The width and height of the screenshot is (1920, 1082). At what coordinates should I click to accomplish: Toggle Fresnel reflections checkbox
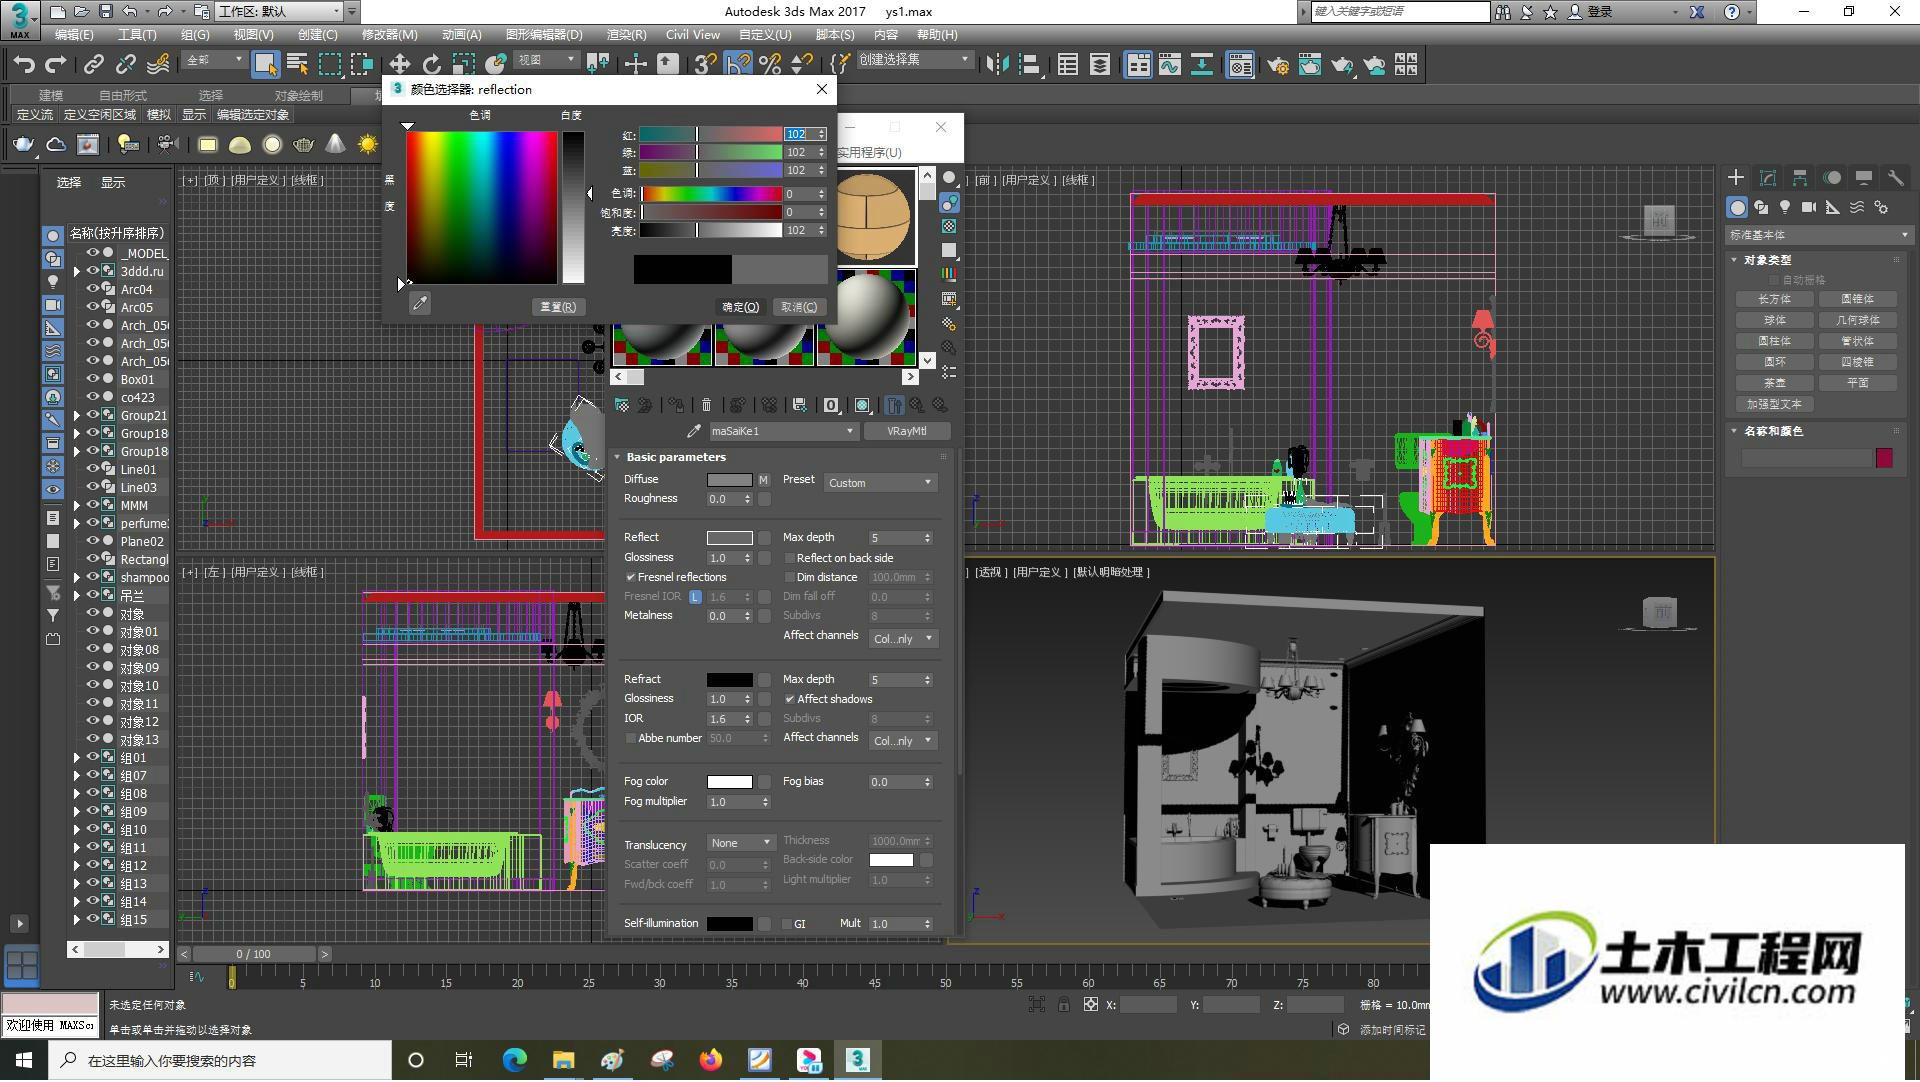(631, 577)
